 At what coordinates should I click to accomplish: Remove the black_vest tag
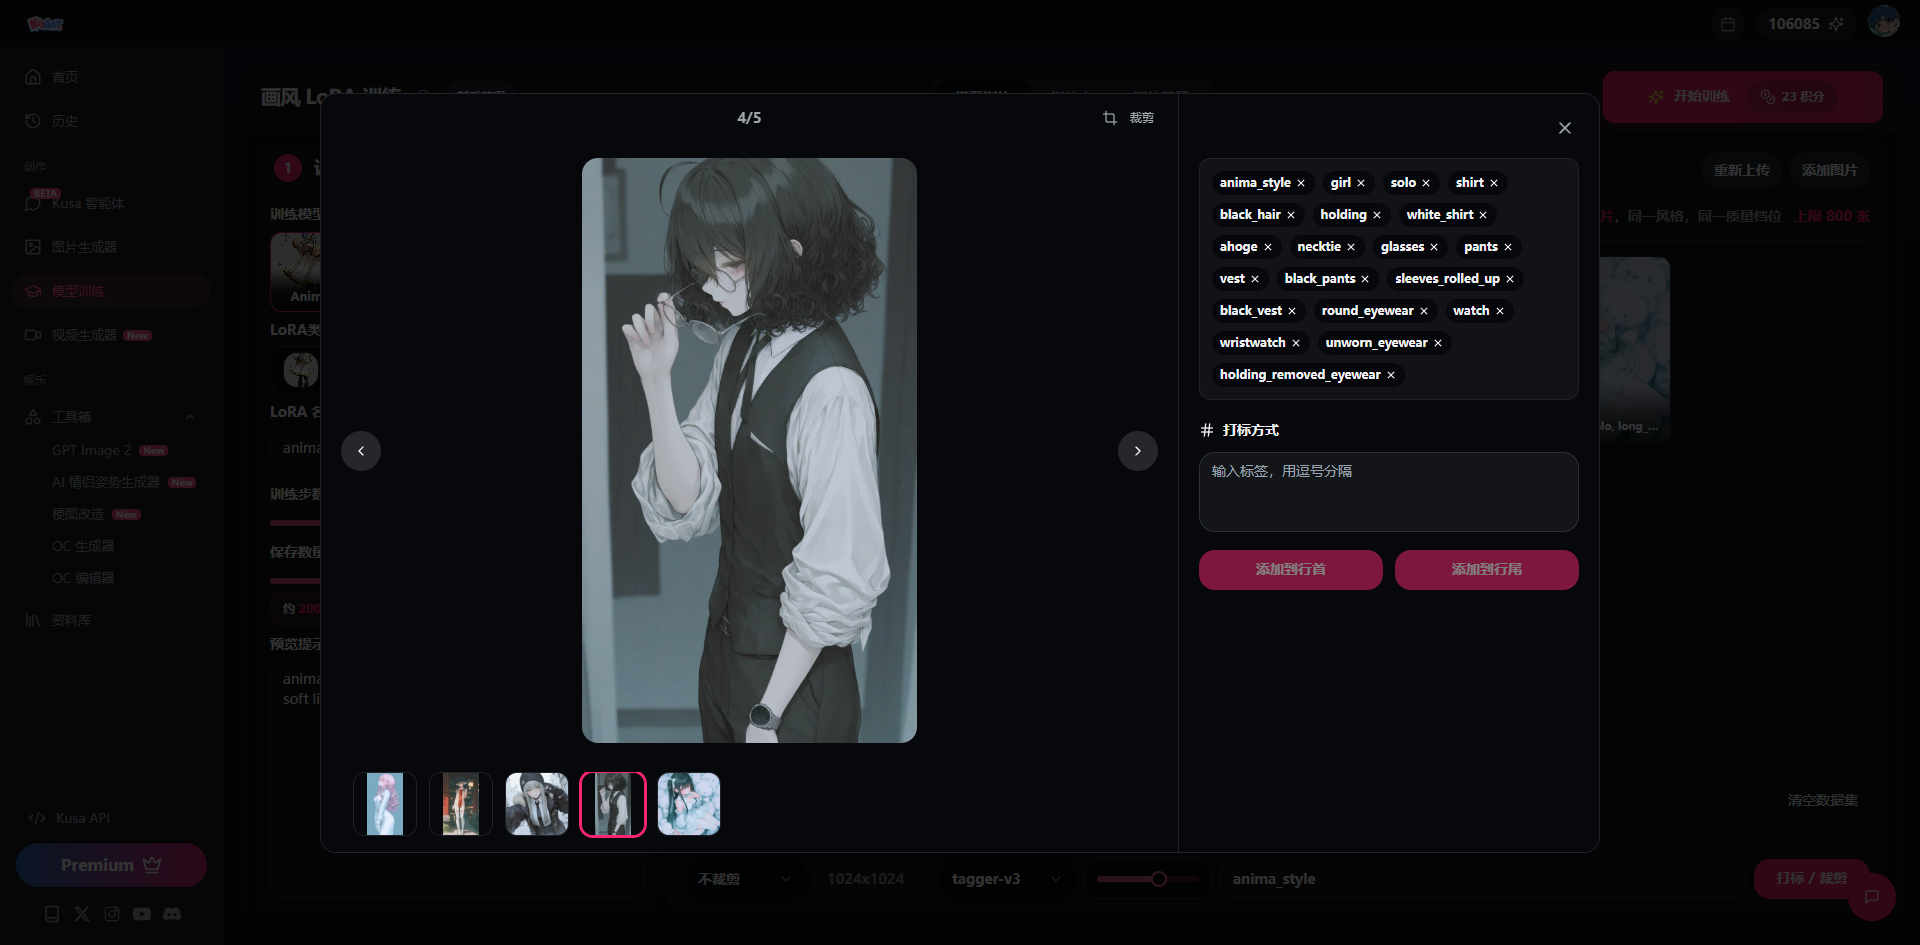[x=1292, y=311]
